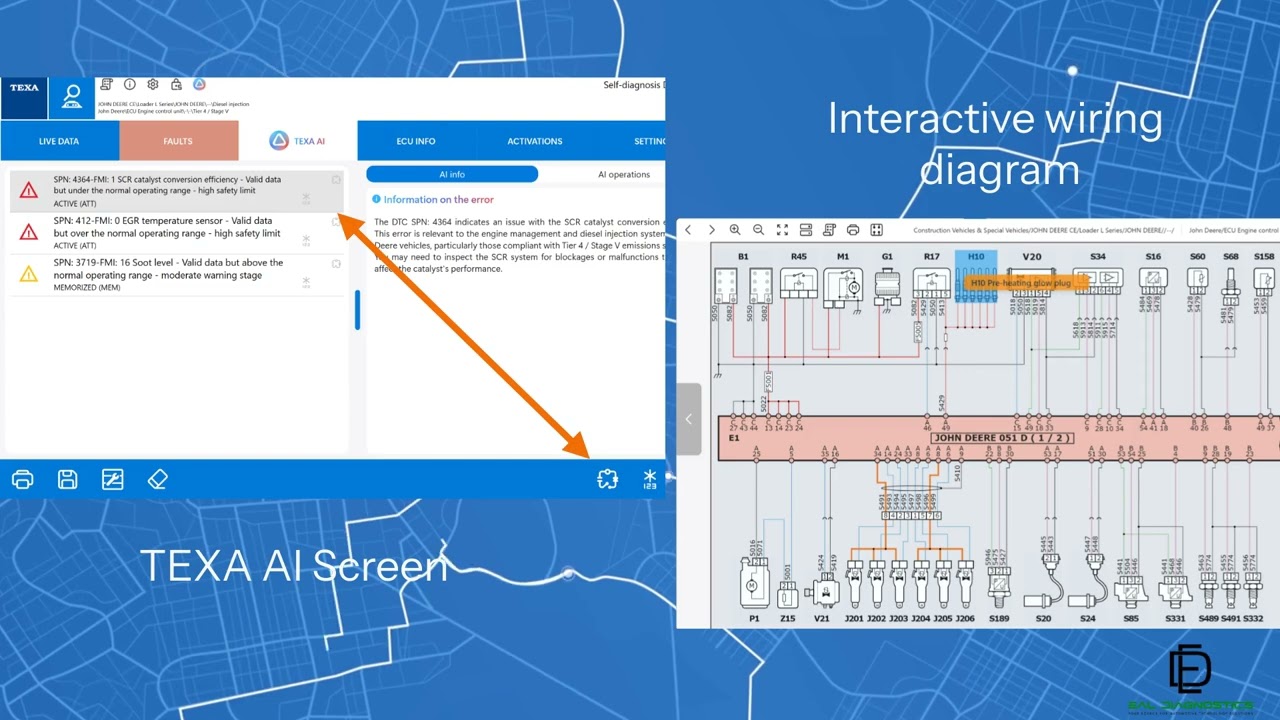Open the locked clipboard icon in header
The width and height of the screenshot is (1280, 720).
click(176, 85)
